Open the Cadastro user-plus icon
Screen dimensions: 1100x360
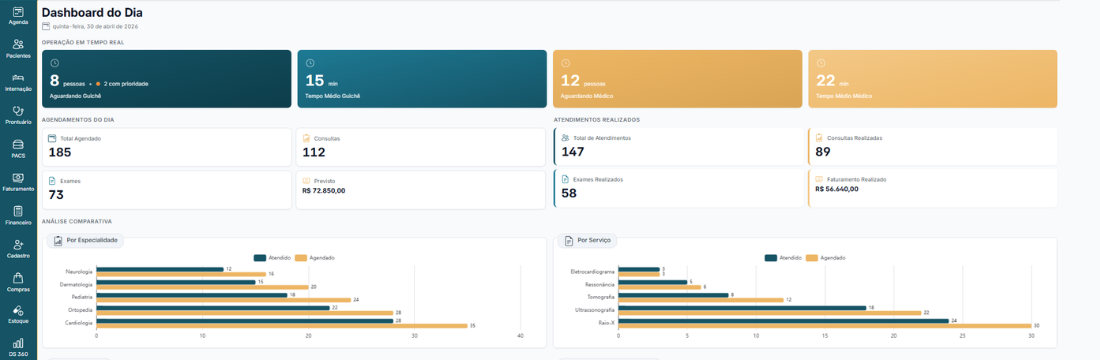click(x=18, y=244)
